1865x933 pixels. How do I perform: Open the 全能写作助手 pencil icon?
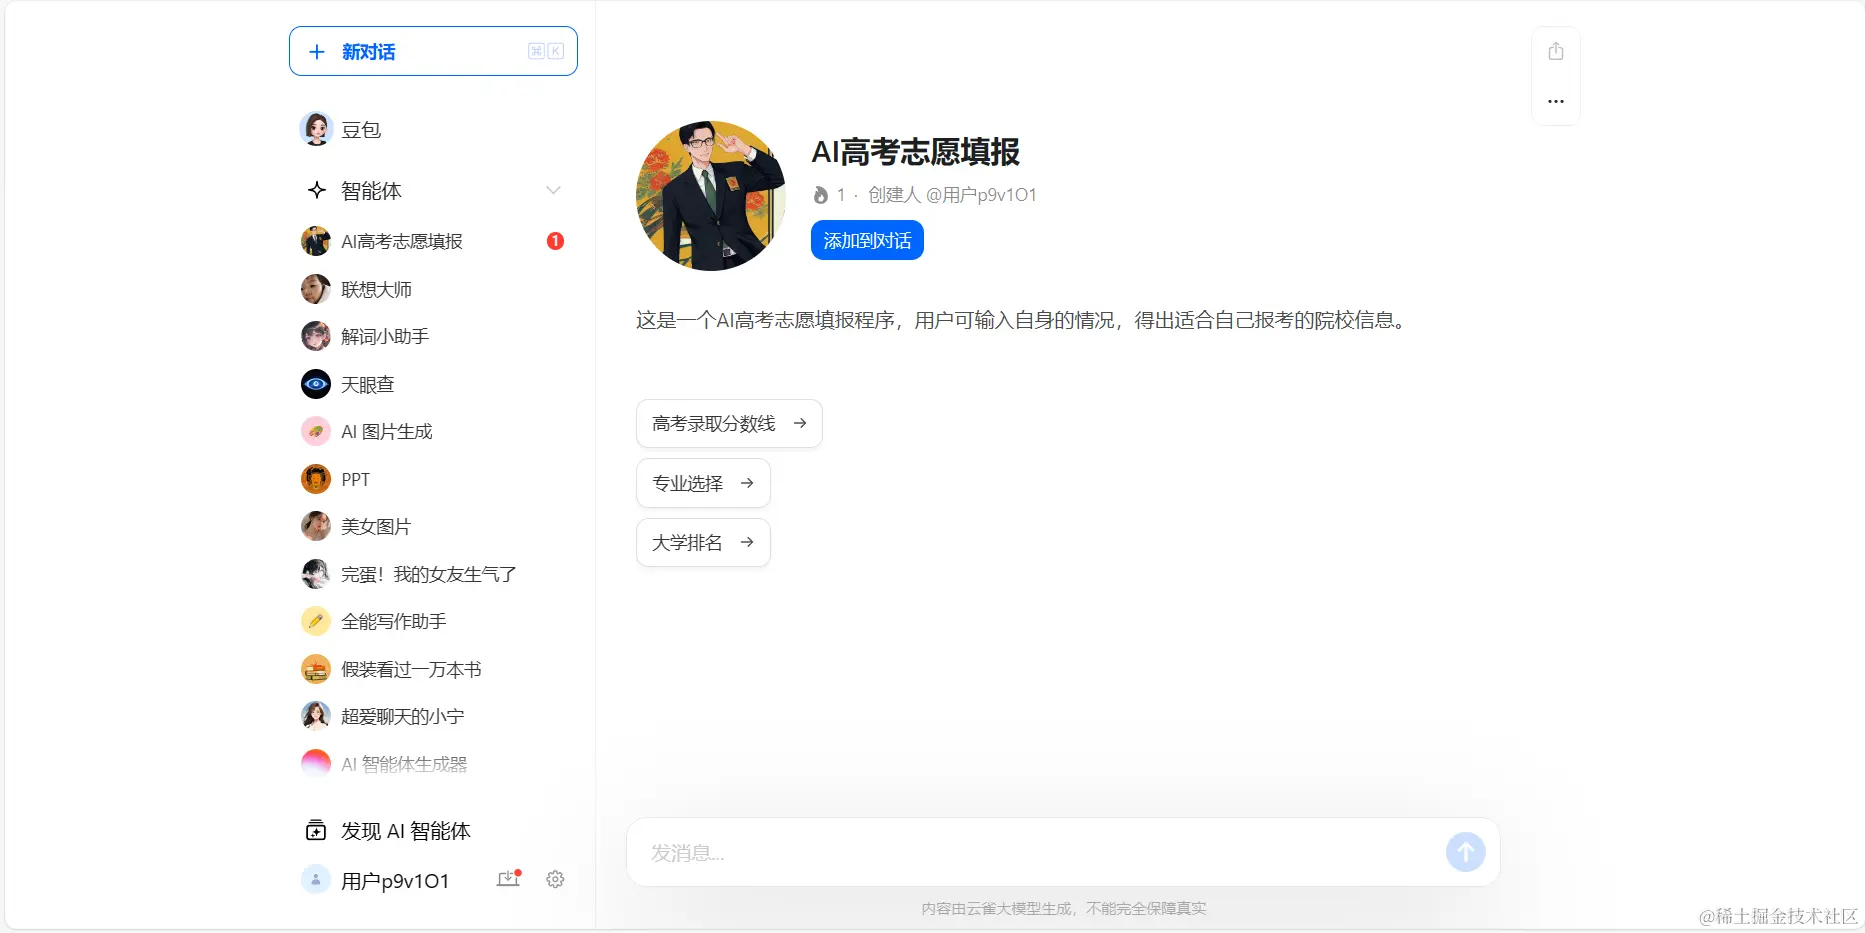(316, 621)
